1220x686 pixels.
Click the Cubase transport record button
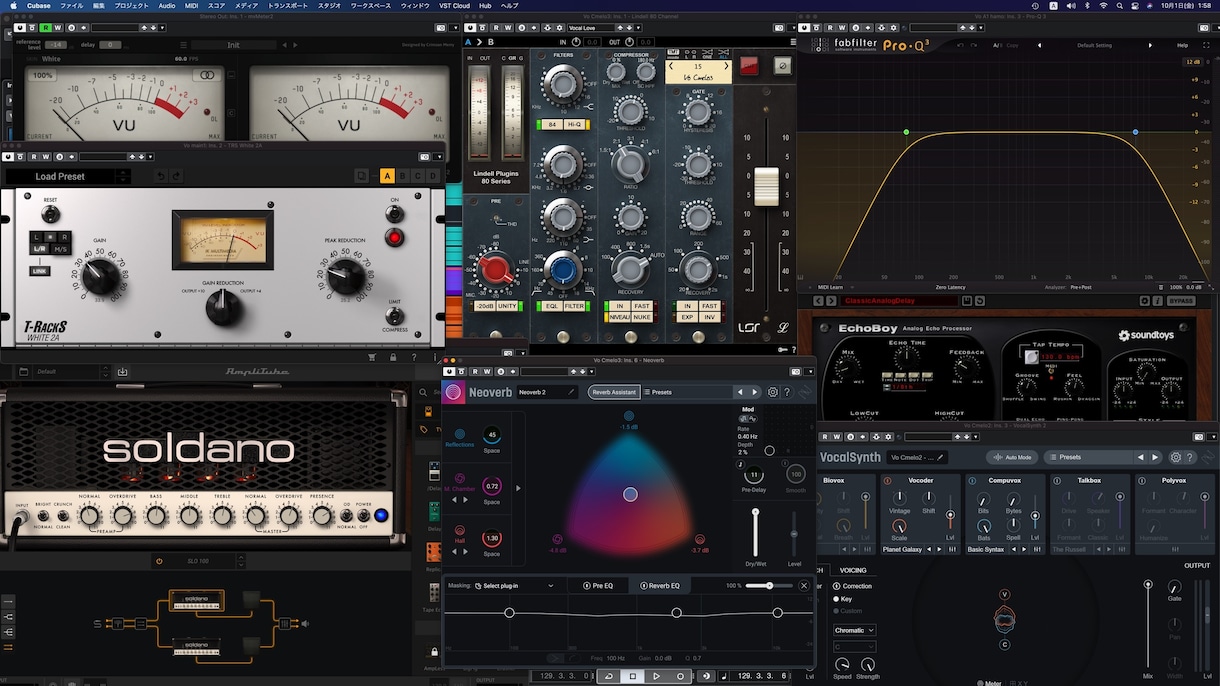click(x=680, y=676)
